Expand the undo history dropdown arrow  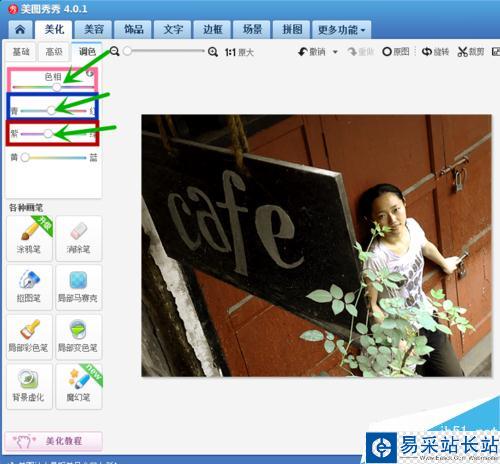[335, 52]
